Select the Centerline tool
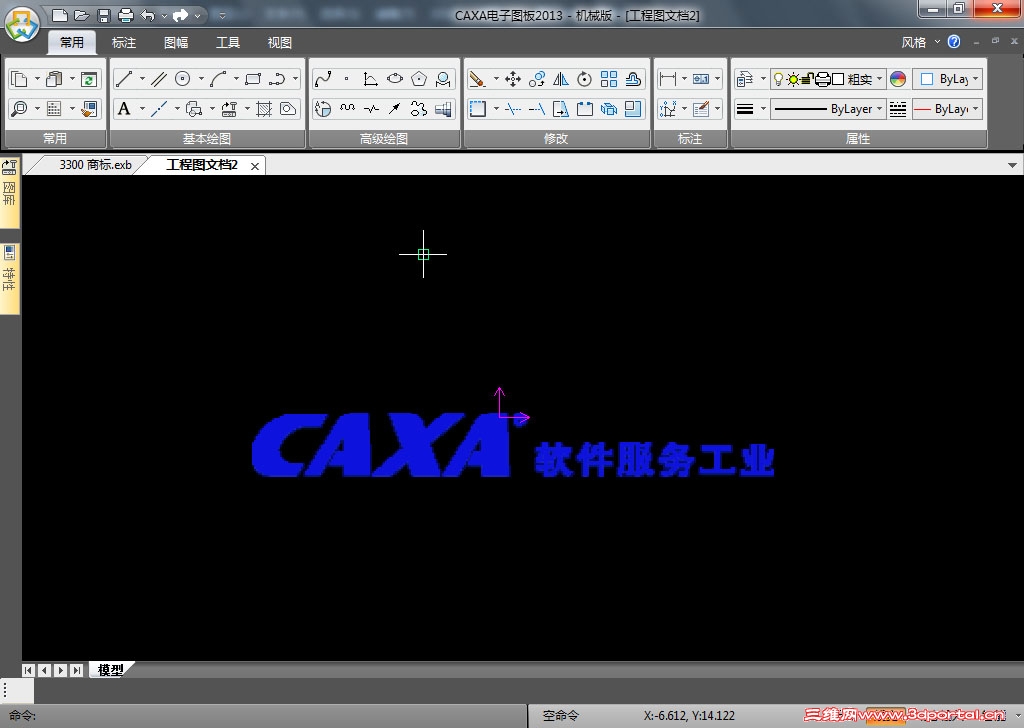This screenshot has height=728, width=1024. pyautogui.click(x=159, y=109)
